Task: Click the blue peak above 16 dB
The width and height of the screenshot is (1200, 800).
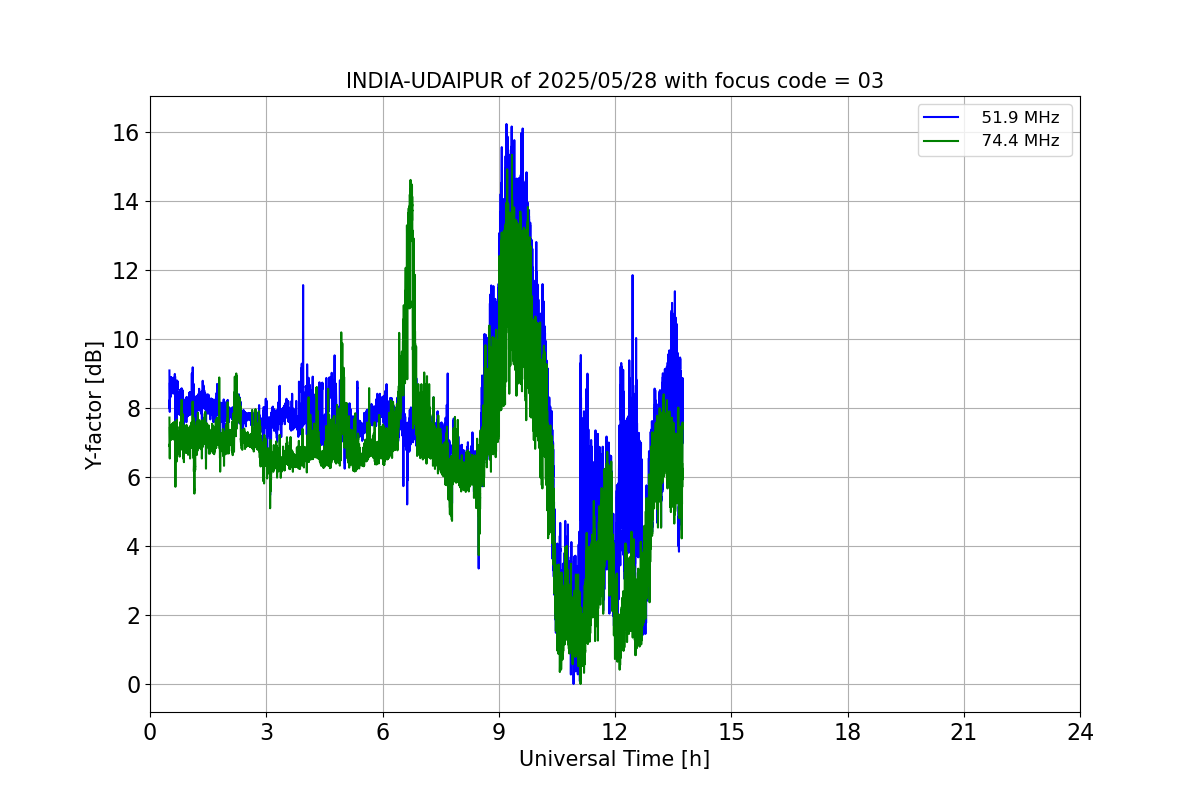Action: pyautogui.click(x=507, y=126)
